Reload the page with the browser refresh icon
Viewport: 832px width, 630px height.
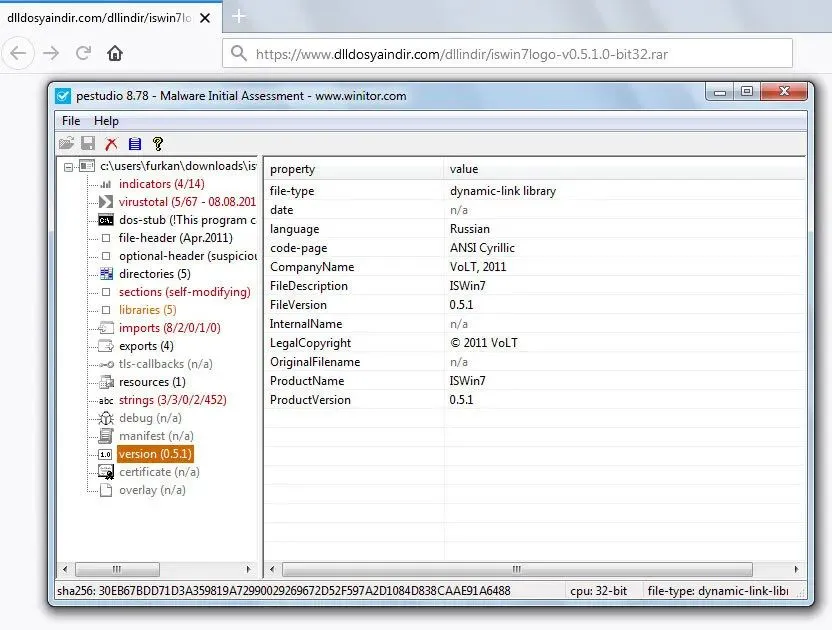pyautogui.click(x=84, y=53)
